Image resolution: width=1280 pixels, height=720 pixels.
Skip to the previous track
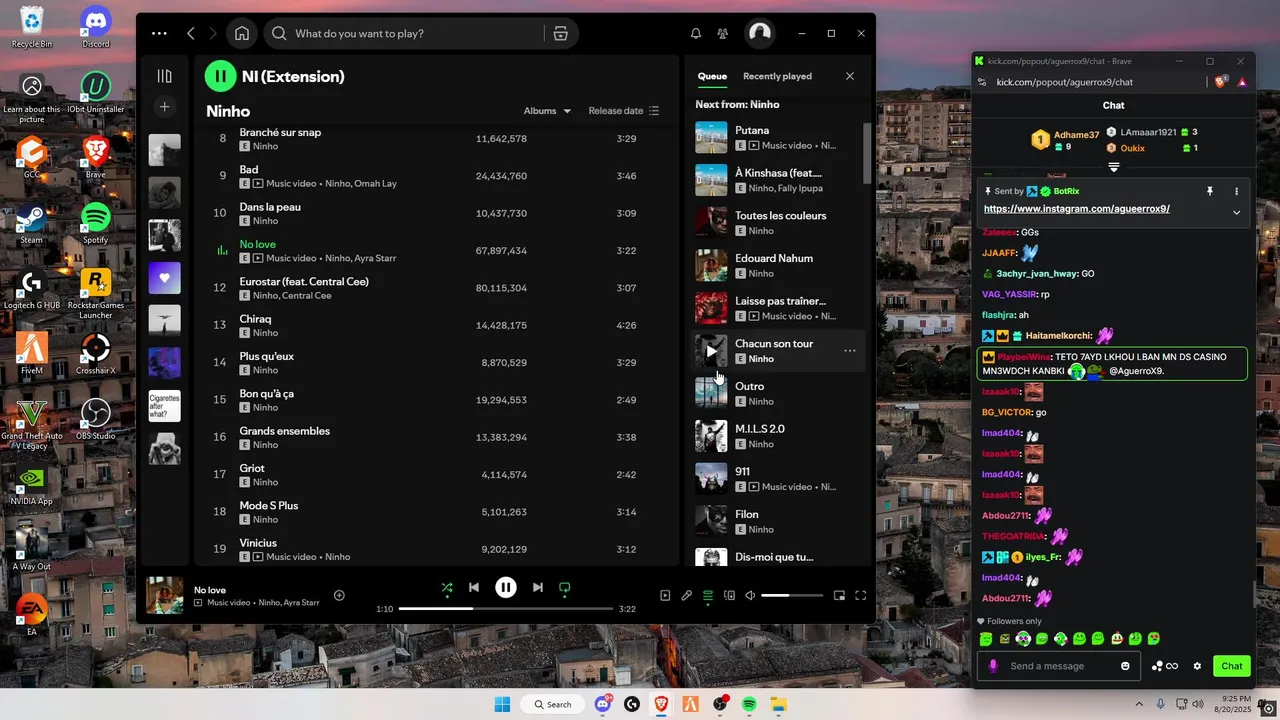[474, 588]
